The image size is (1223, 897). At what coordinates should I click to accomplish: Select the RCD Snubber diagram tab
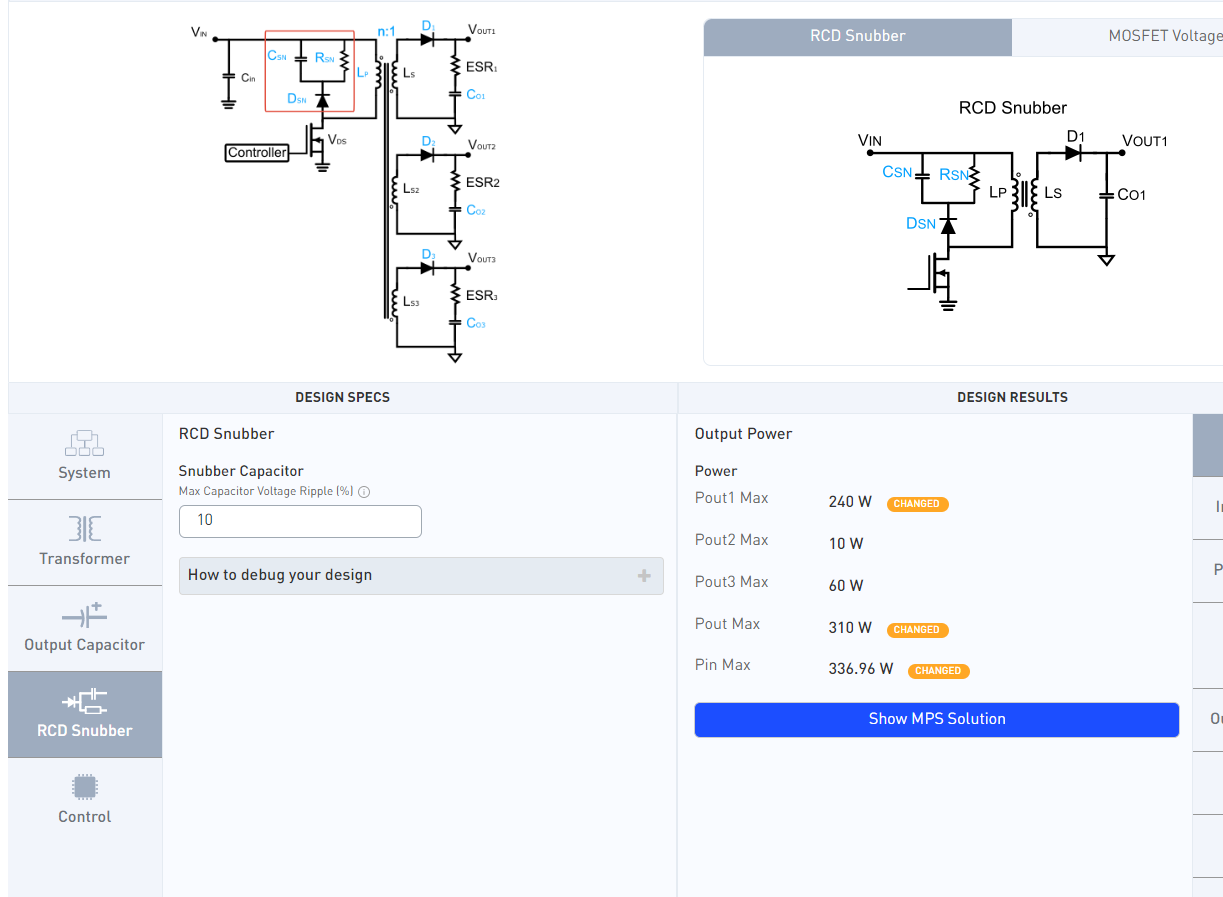coord(858,36)
